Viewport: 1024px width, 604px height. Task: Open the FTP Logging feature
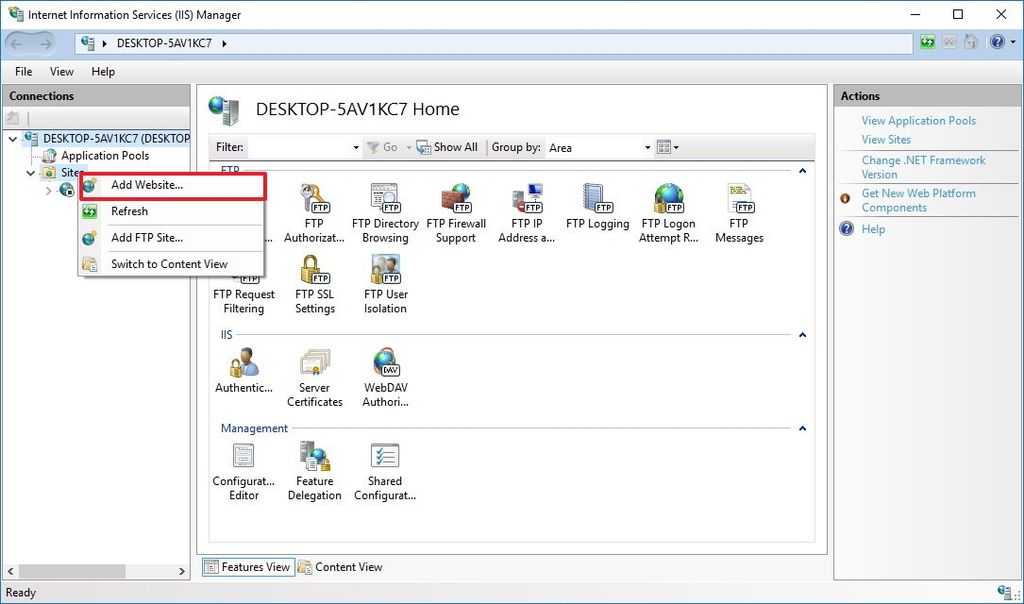pos(597,205)
